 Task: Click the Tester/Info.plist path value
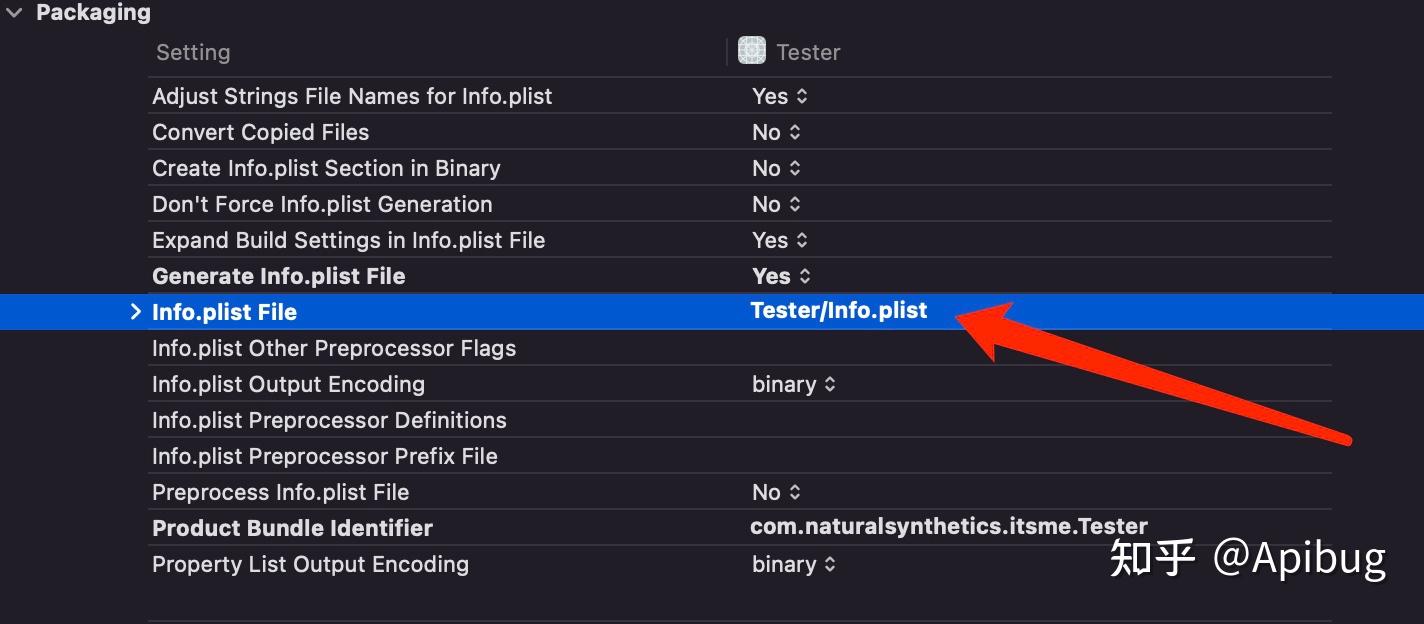tap(839, 311)
